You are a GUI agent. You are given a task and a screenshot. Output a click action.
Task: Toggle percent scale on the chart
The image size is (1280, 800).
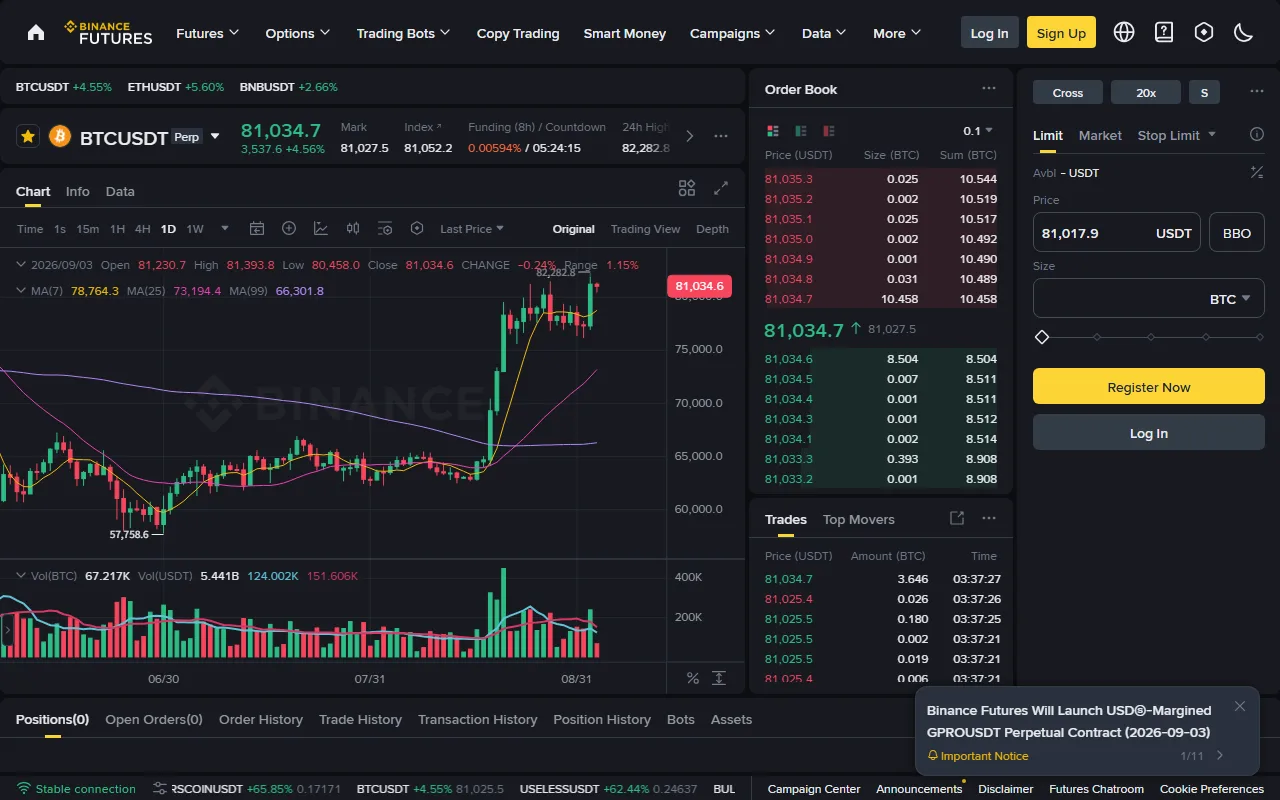[x=693, y=678]
